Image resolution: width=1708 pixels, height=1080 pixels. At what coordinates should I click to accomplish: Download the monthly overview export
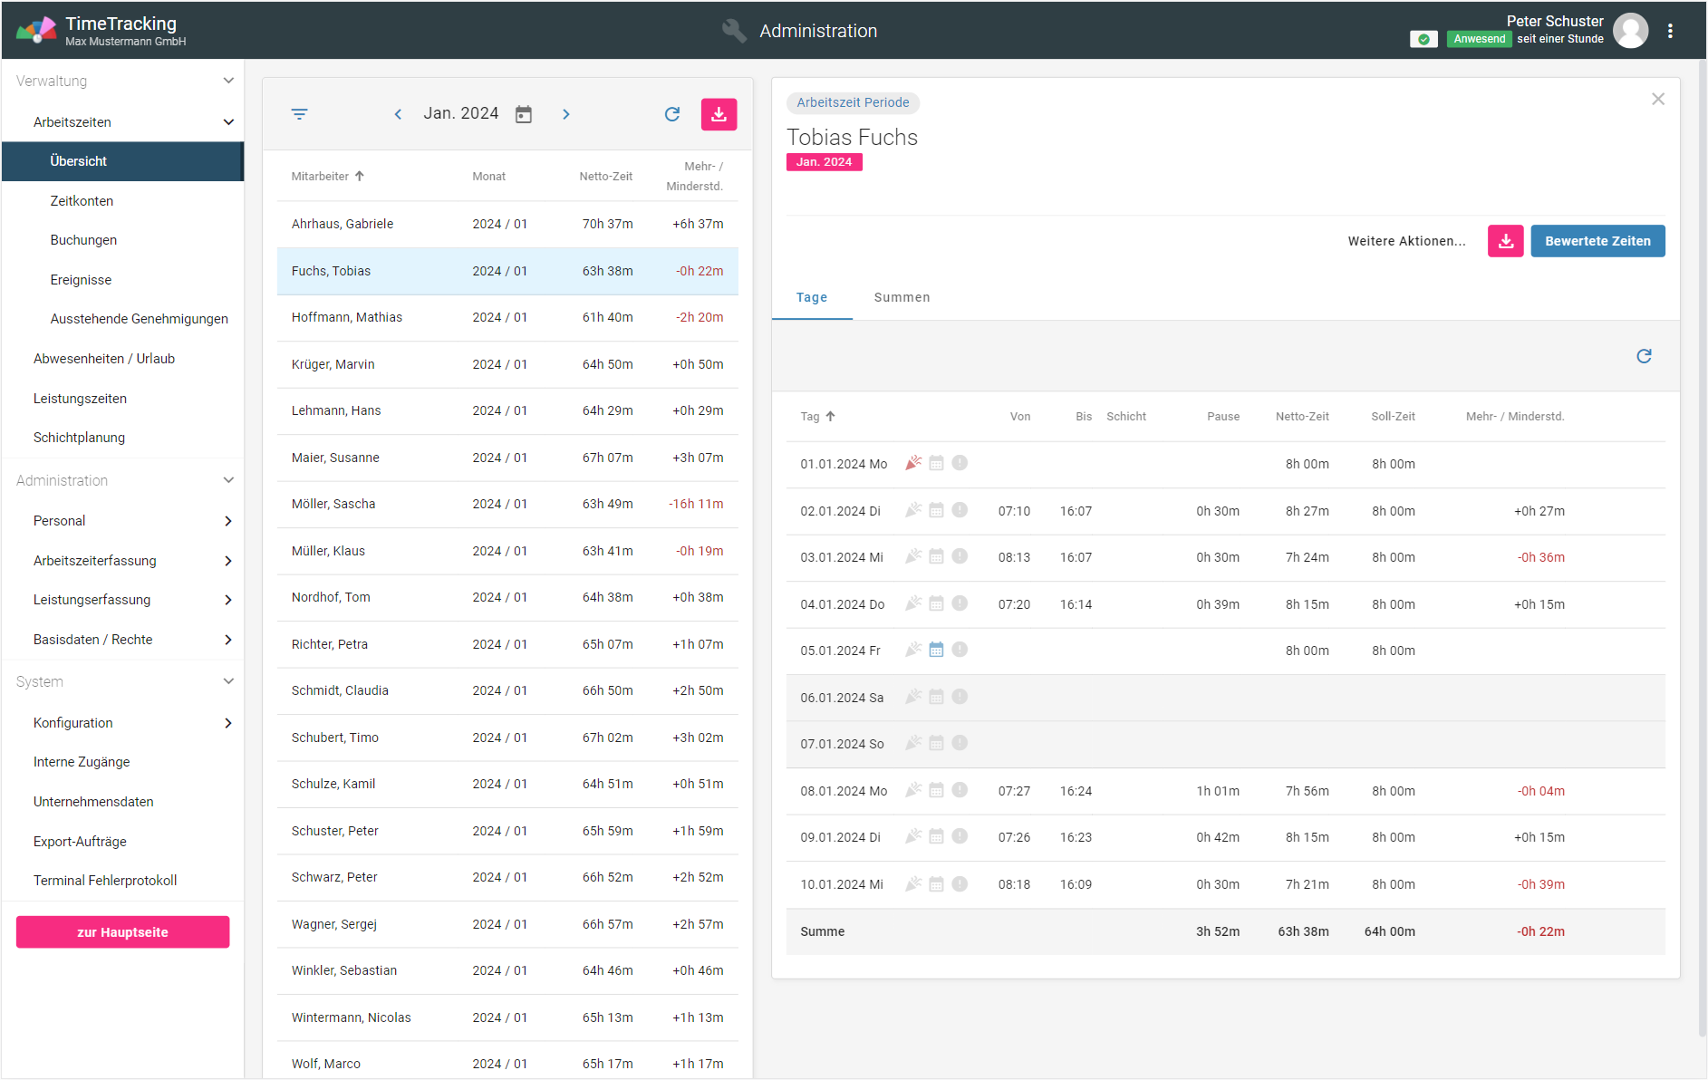pyautogui.click(x=718, y=114)
